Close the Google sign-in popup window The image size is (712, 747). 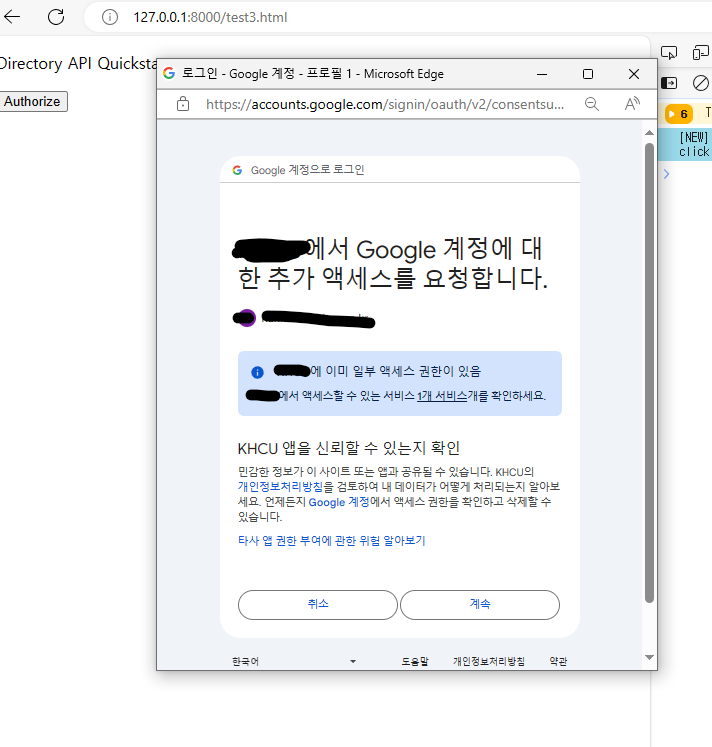coord(634,74)
